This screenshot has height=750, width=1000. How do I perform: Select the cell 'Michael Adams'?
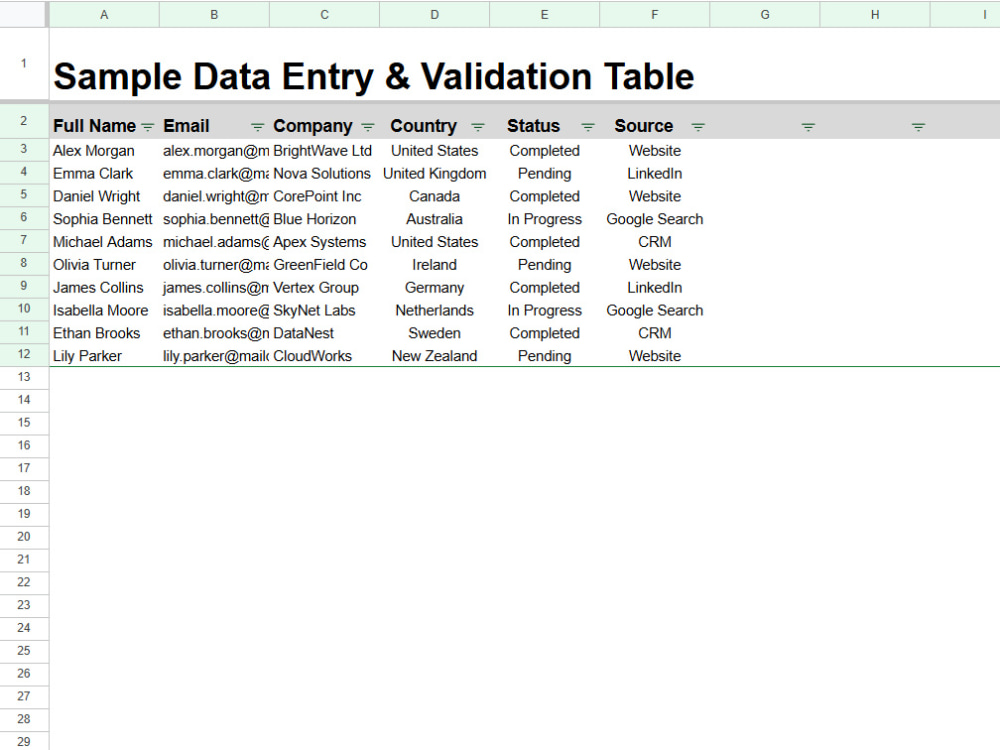pos(104,242)
